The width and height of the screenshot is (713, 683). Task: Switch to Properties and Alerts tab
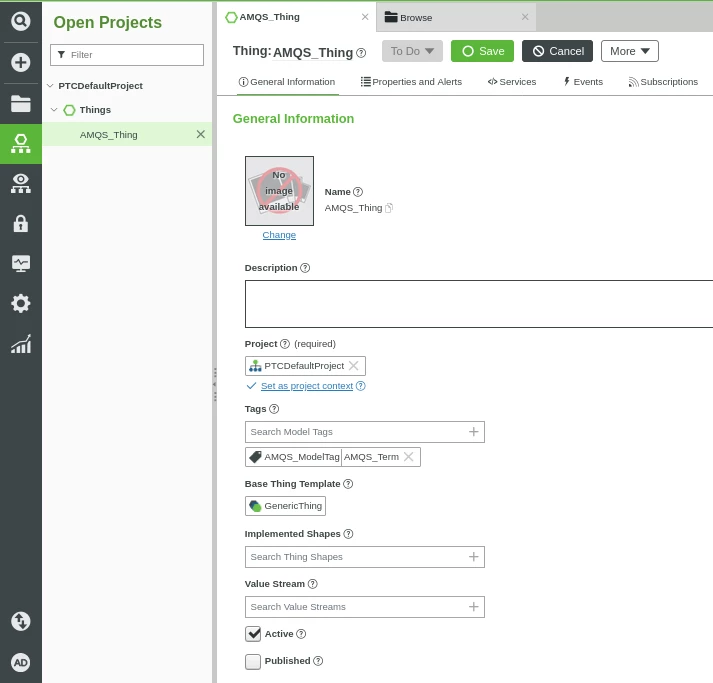[x=411, y=82]
